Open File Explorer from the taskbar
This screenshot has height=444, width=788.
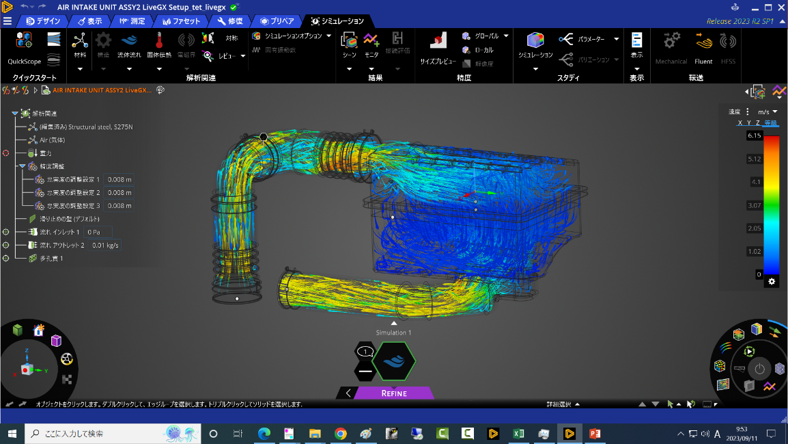tap(315, 433)
